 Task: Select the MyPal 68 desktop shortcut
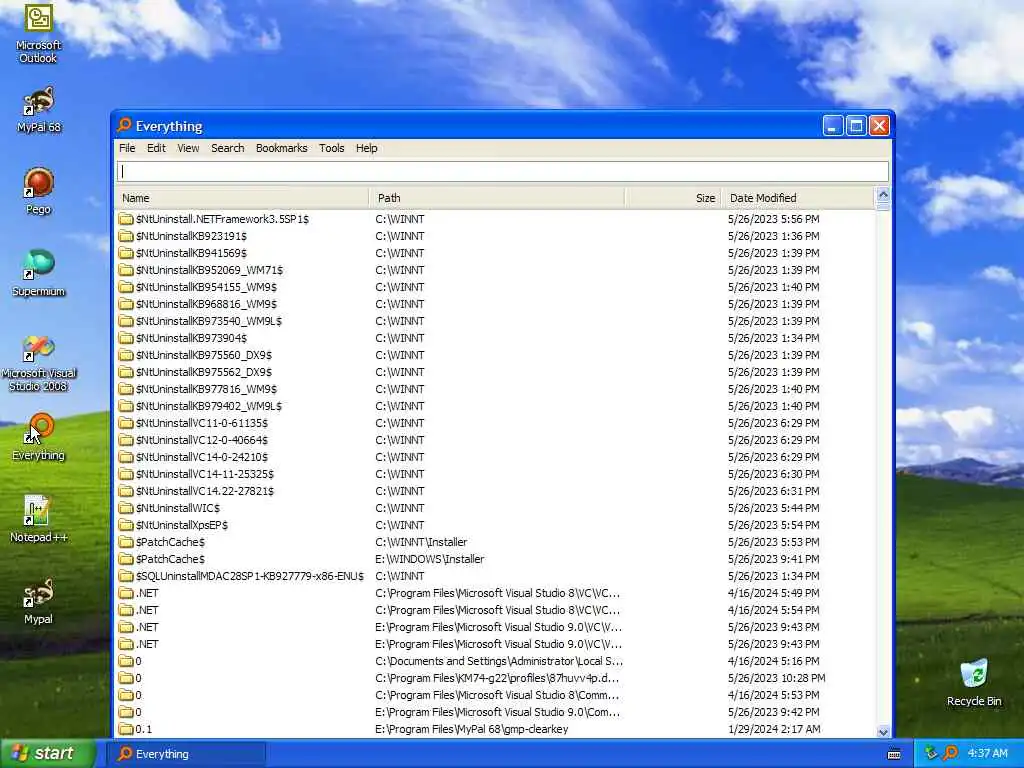click(39, 109)
